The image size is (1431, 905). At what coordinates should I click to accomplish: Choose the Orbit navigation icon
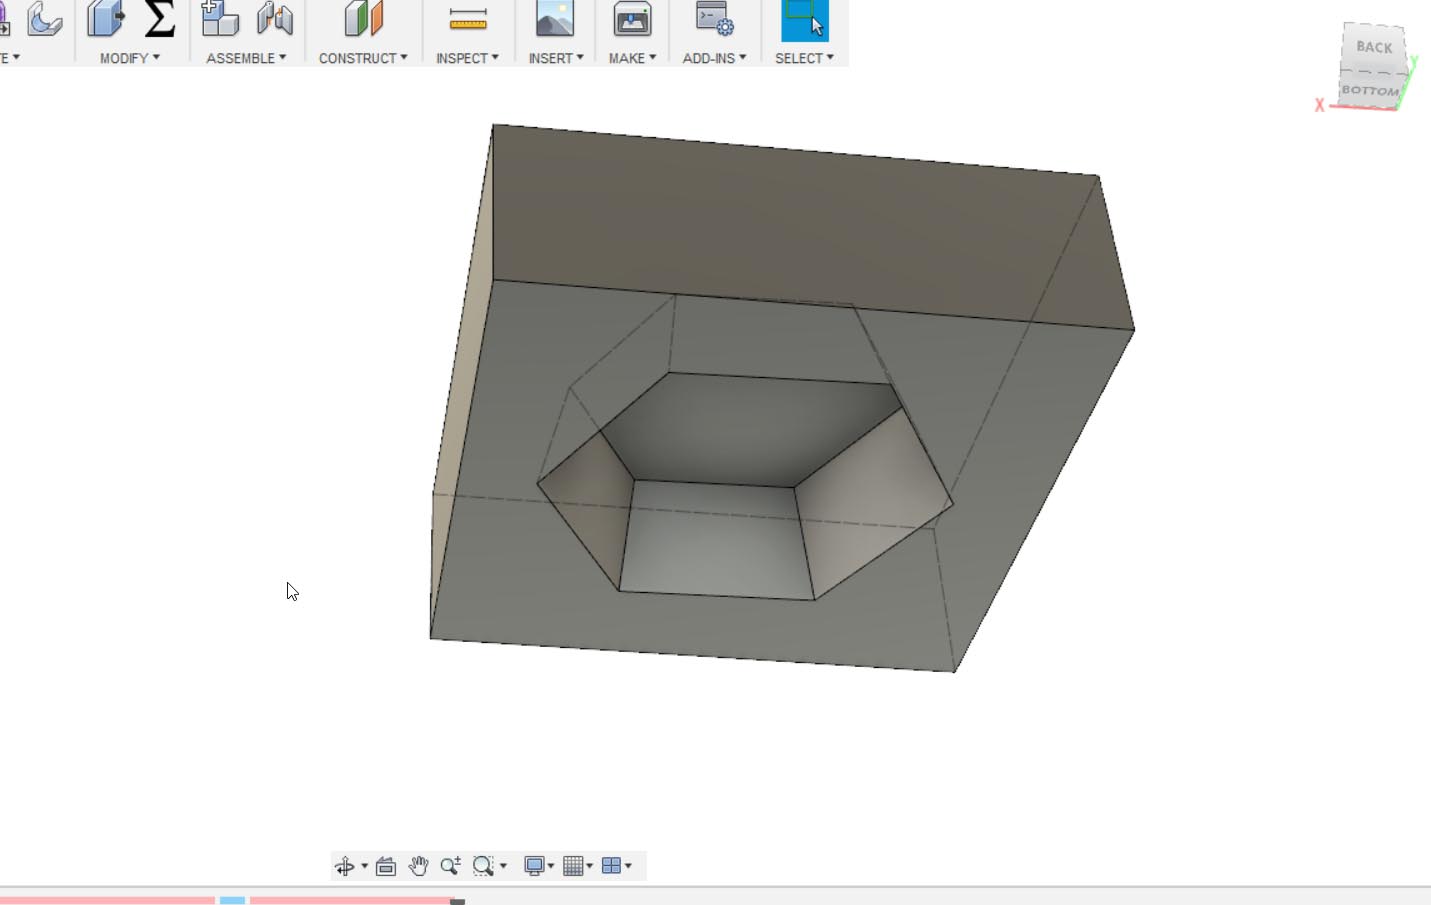pyautogui.click(x=345, y=866)
